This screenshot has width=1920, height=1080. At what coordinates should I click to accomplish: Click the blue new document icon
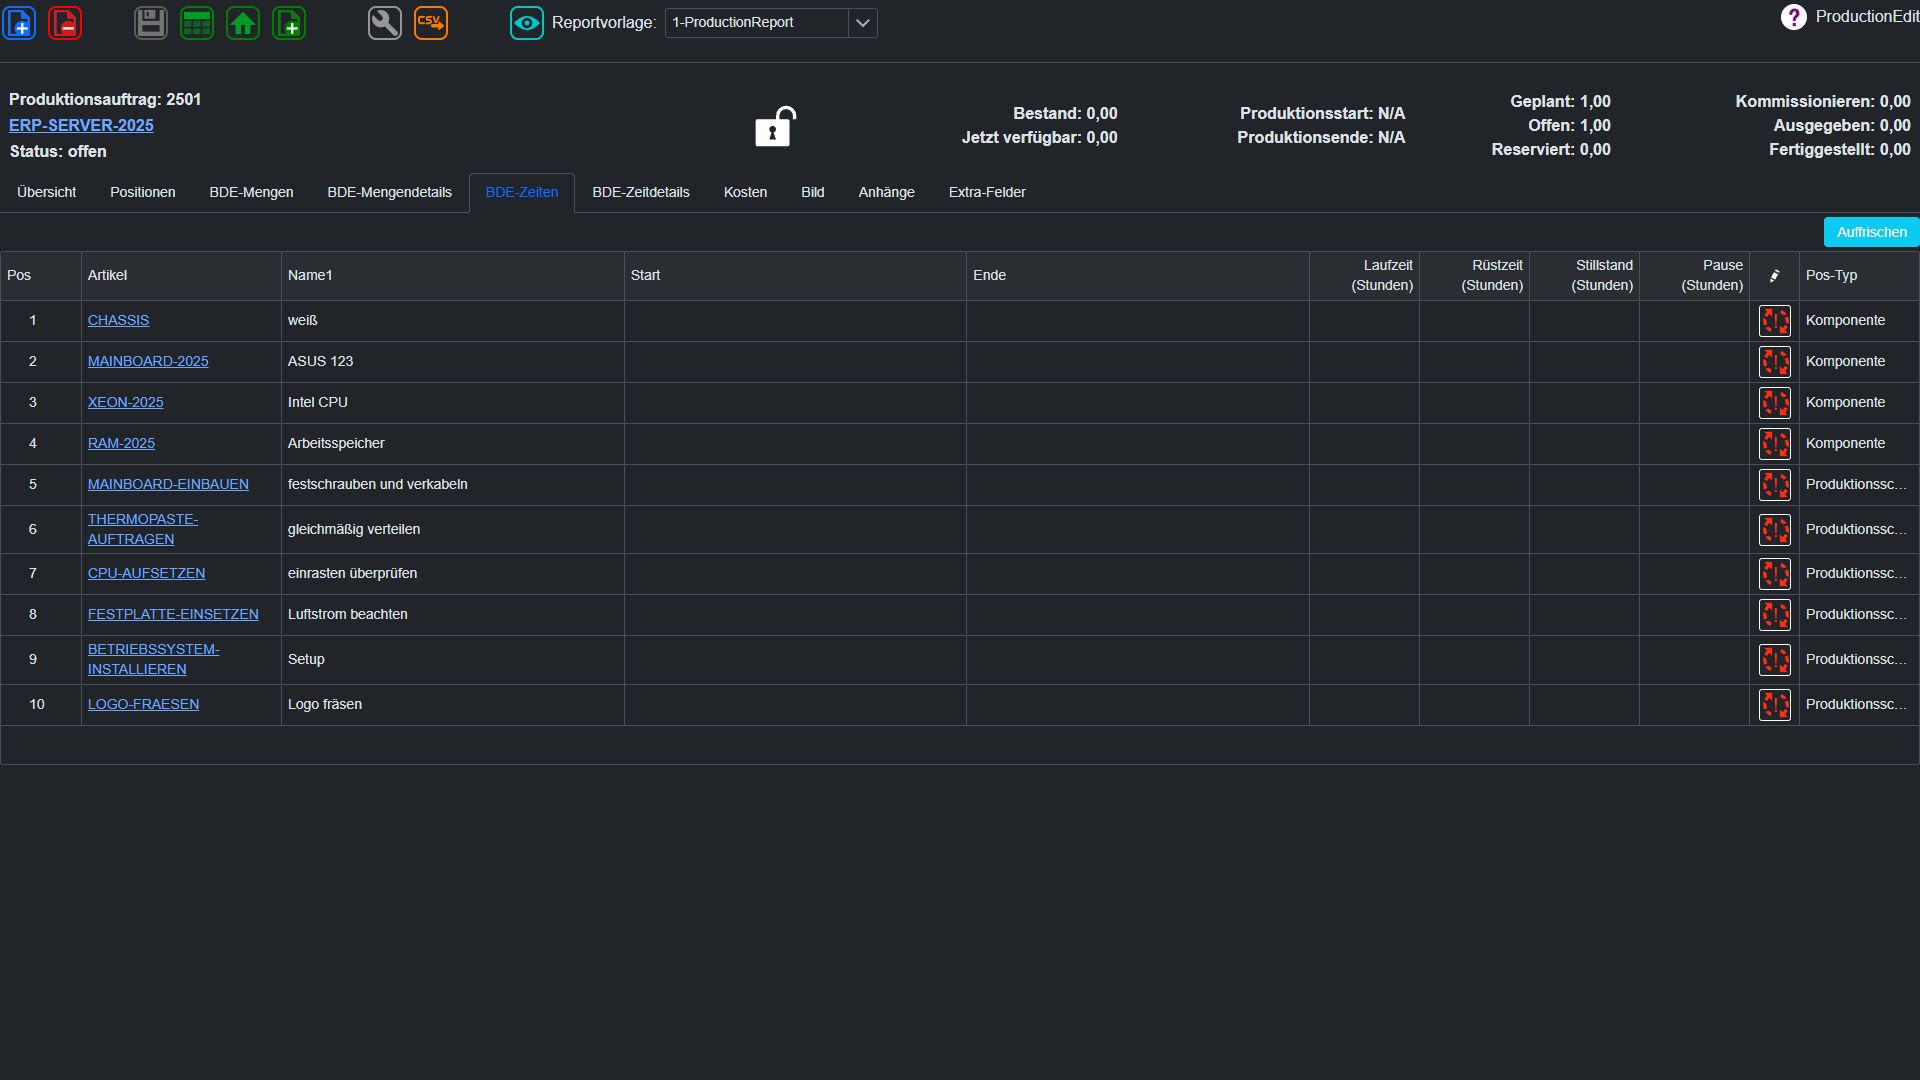pyautogui.click(x=20, y=22)
